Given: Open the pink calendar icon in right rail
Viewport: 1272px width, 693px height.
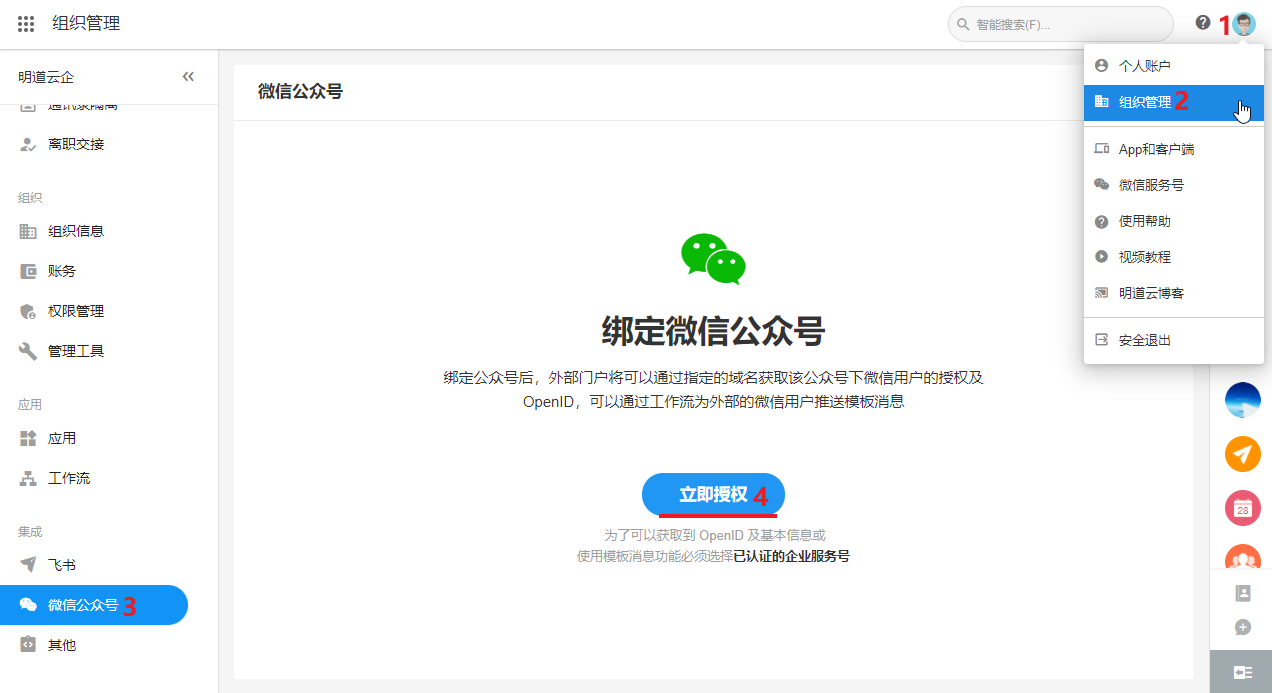Looking at the screenshot, I should click(1242, 508).
